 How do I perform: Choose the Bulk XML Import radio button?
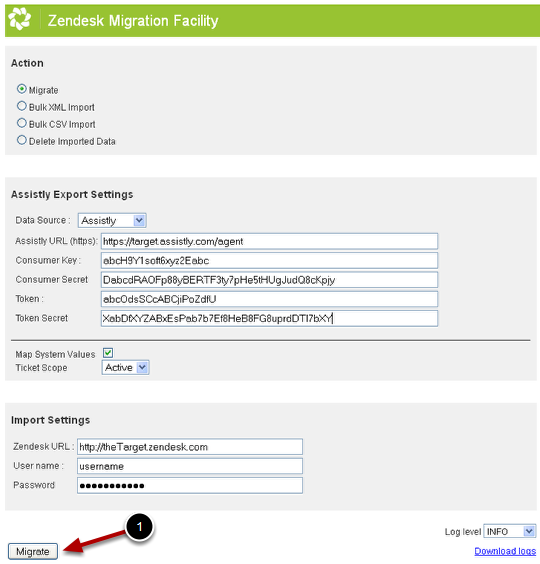pyautogui.click(x=22, y=106)
